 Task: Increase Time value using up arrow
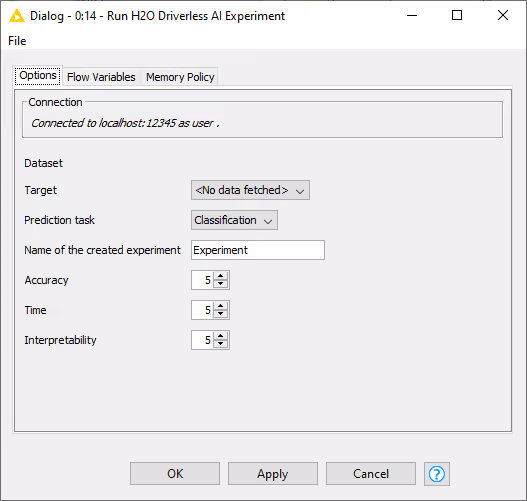220,306
